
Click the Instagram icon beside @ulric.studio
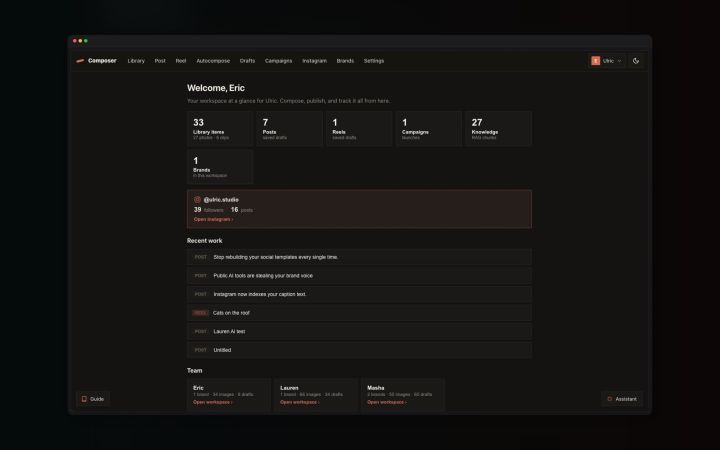tap(197, 200)
